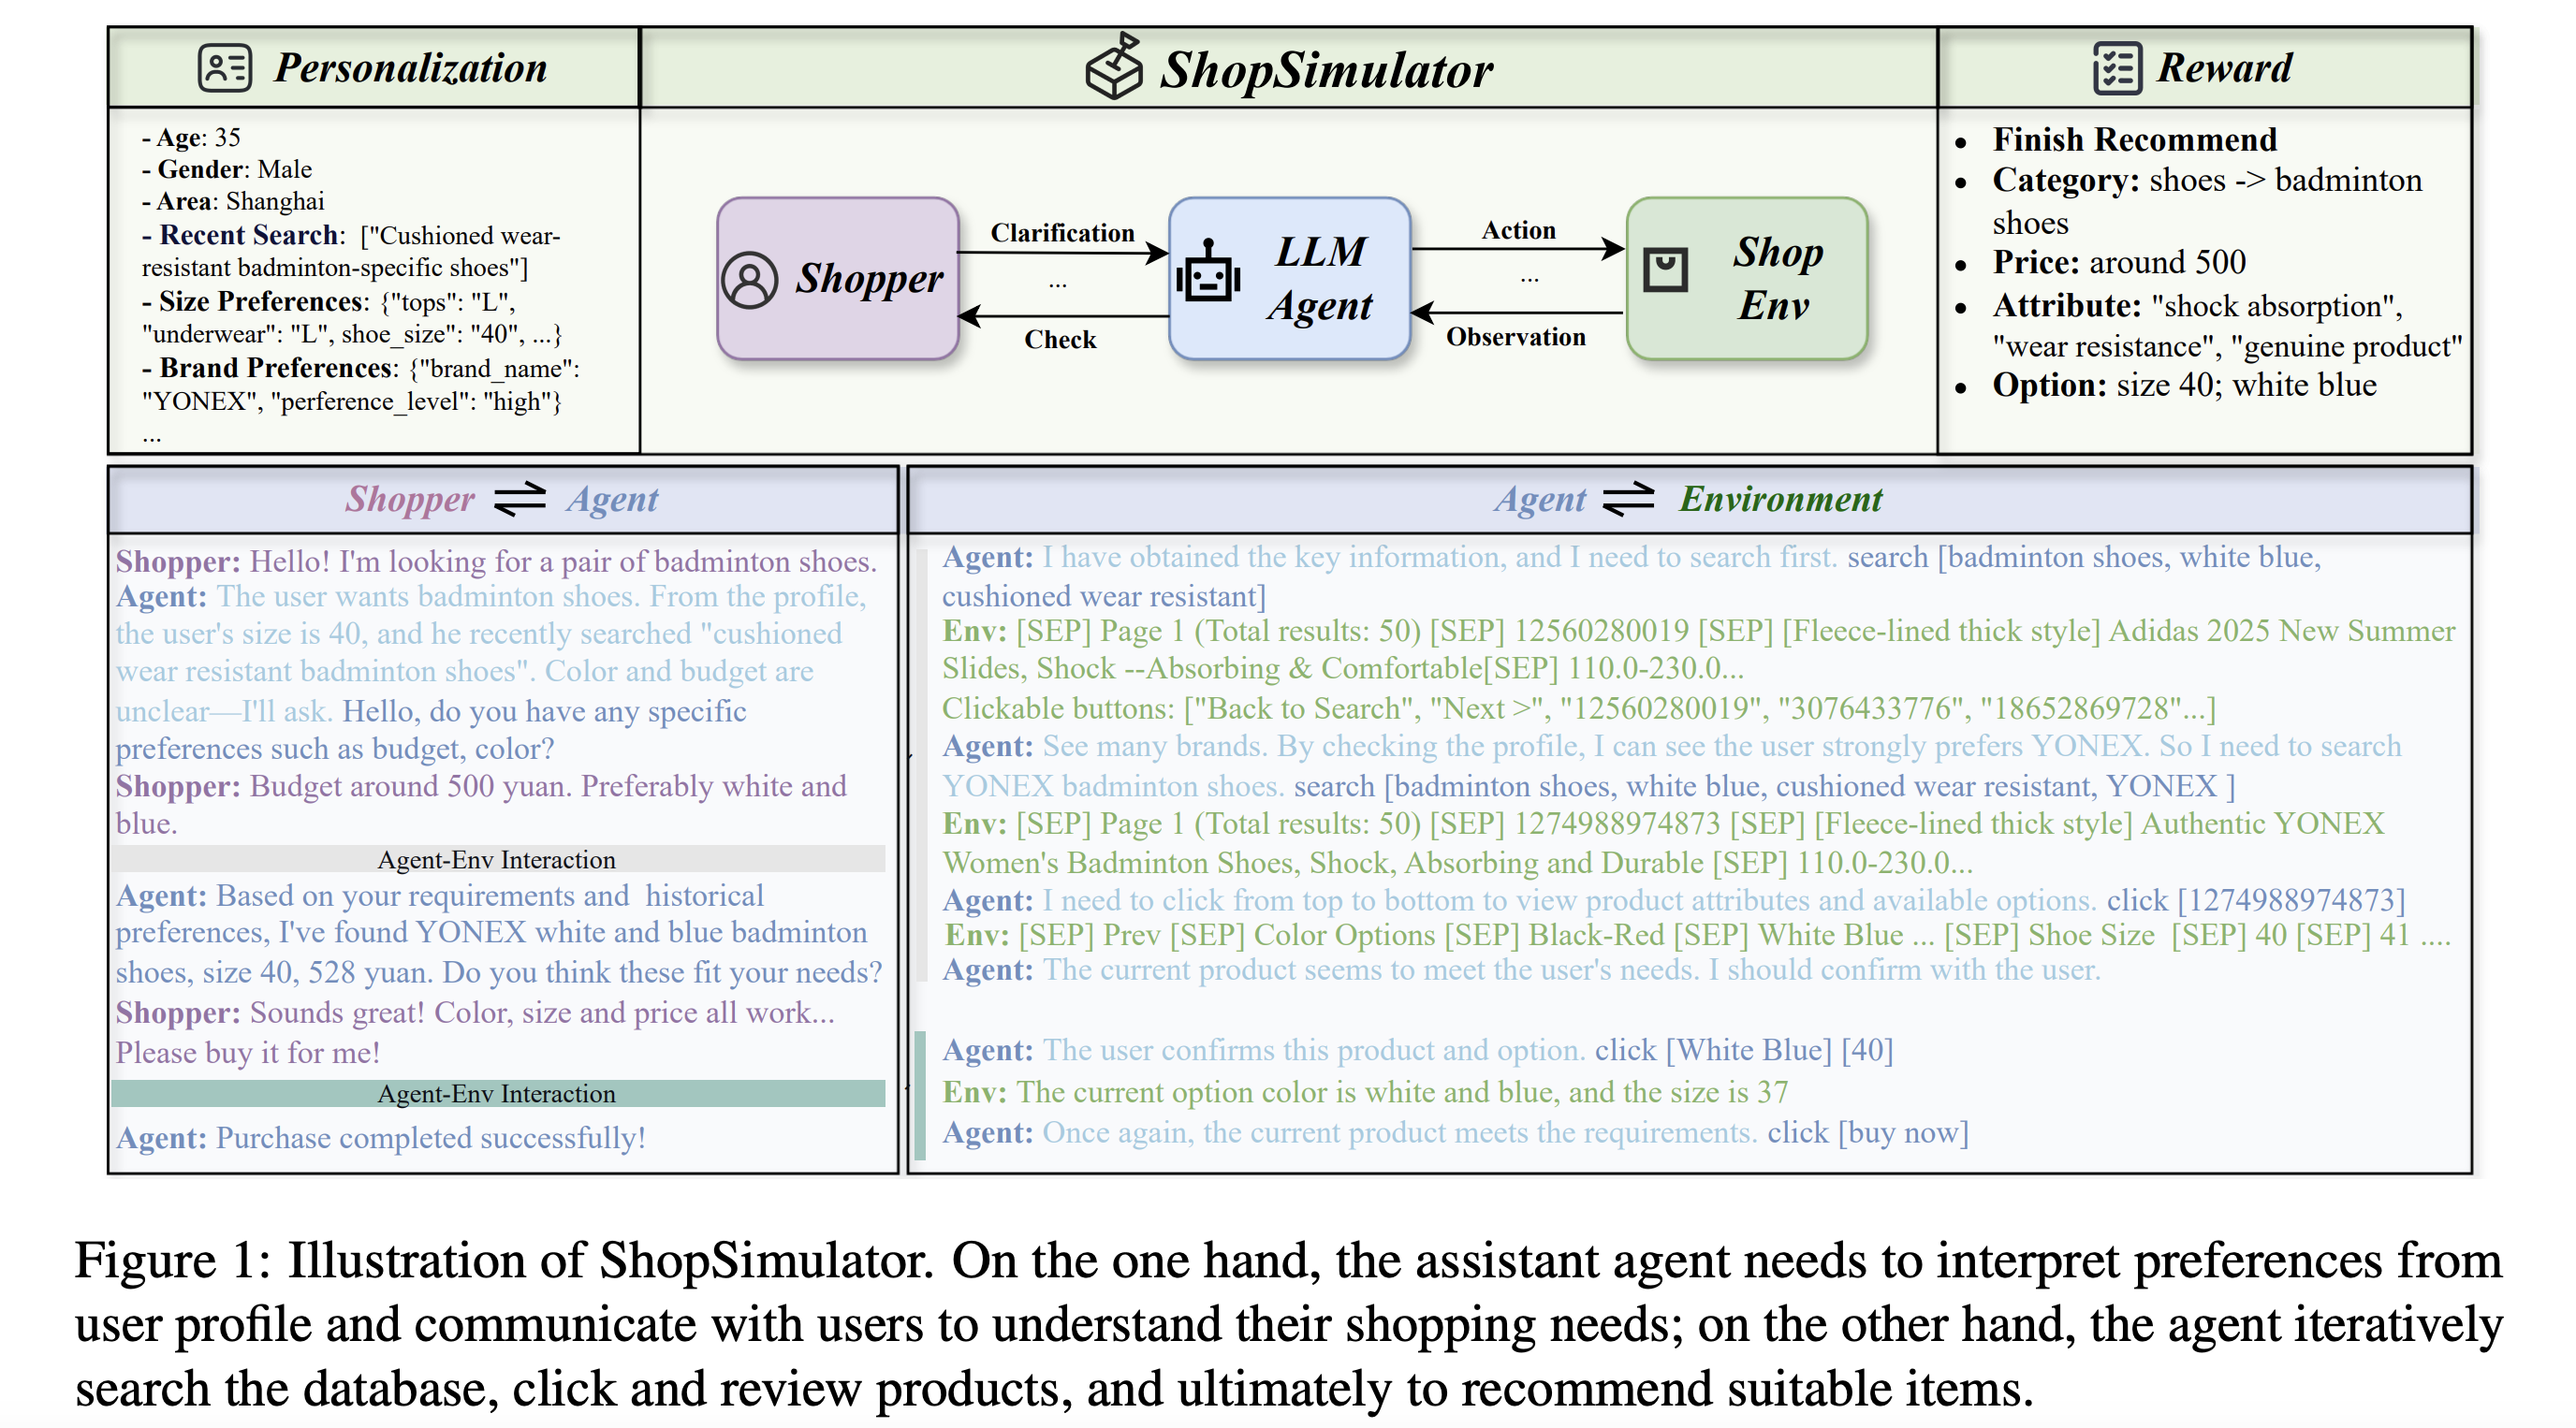
Task: Click the Personalization ID card icon
Action: pos(225,69)
